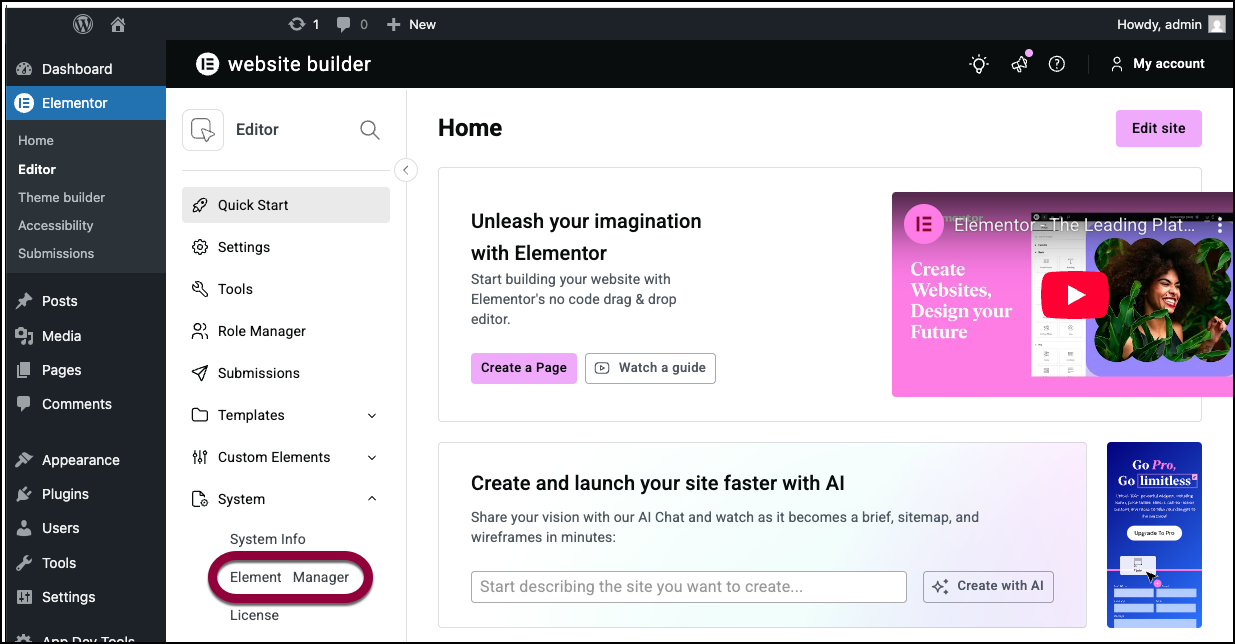Select Role Manager in Editor sidebar
The height and width of the screenshot is (644, 1235).
tap(261, 331)
